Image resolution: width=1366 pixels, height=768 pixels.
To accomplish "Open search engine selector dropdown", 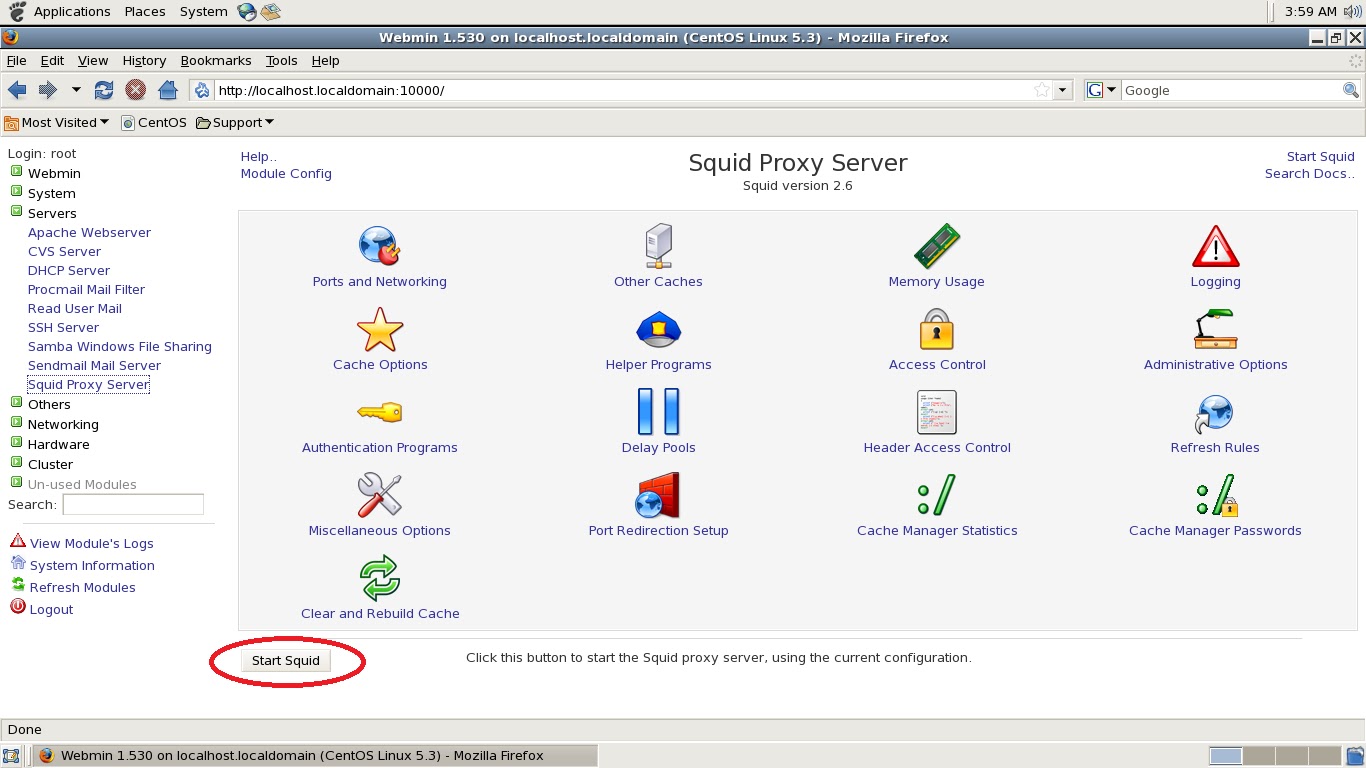I will [x=1101, y=90].
